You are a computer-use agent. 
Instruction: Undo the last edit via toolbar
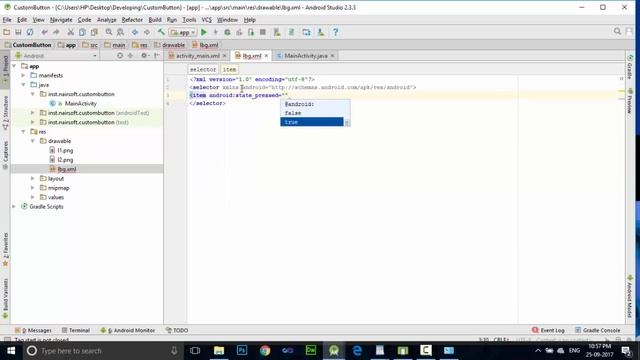pos(44,32)
